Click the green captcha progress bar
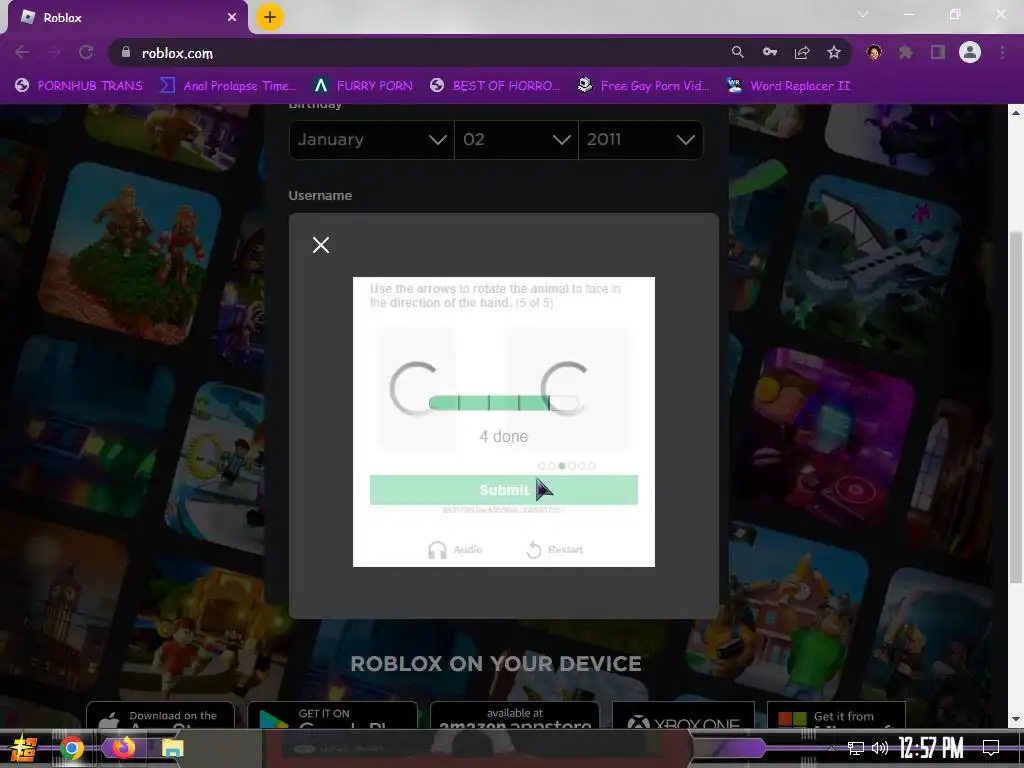This screenshot has width=1024, height=768. click(x=504, y=403)
